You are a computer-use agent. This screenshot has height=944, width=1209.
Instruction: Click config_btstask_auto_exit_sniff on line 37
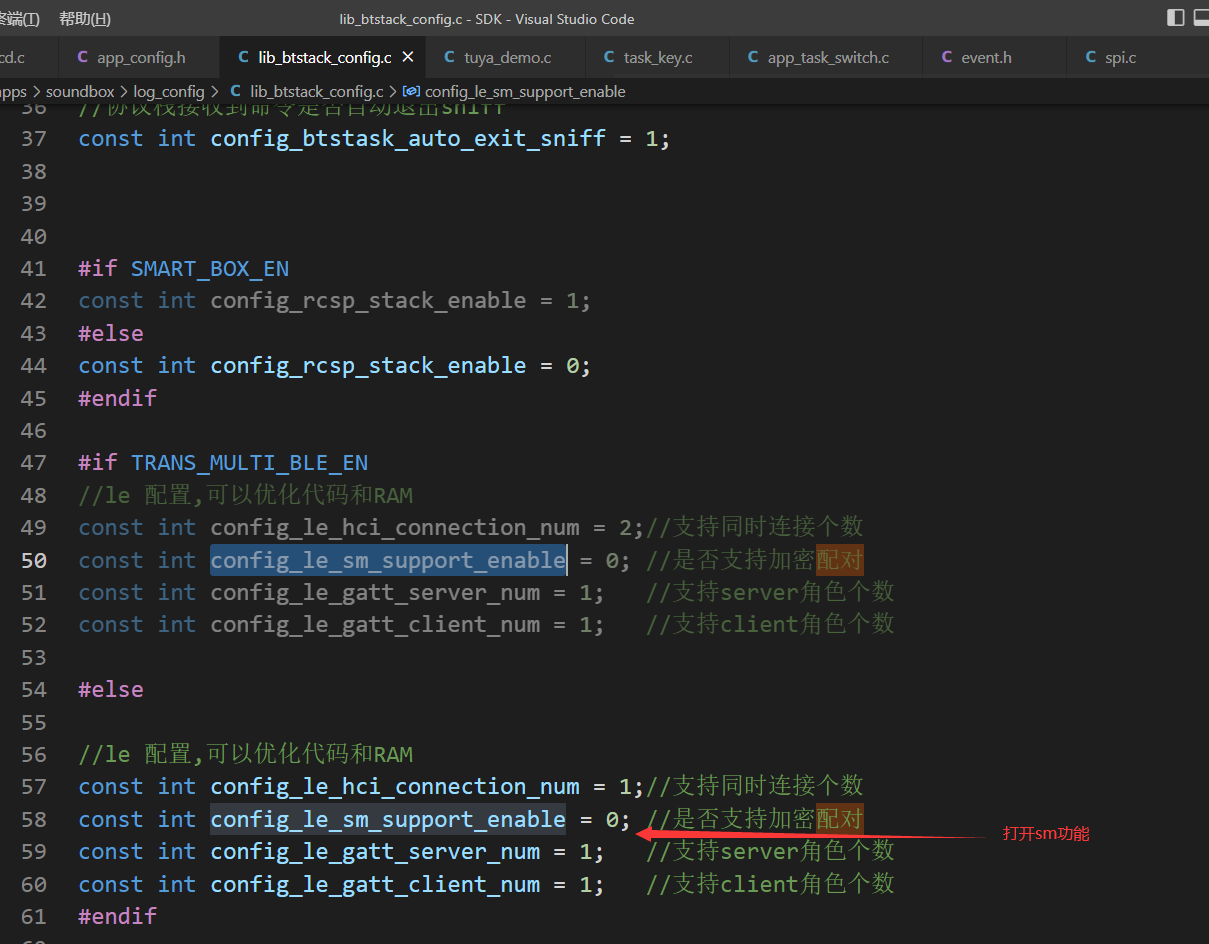click(408, 138)
